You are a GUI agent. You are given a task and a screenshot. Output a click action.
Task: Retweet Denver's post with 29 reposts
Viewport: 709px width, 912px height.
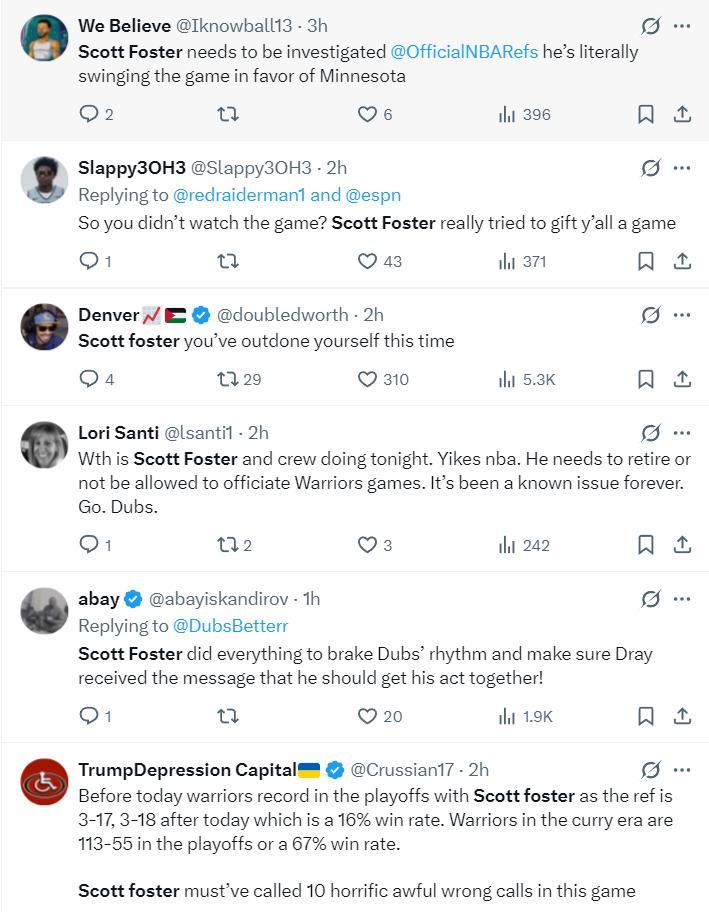(x=227, y=379)
